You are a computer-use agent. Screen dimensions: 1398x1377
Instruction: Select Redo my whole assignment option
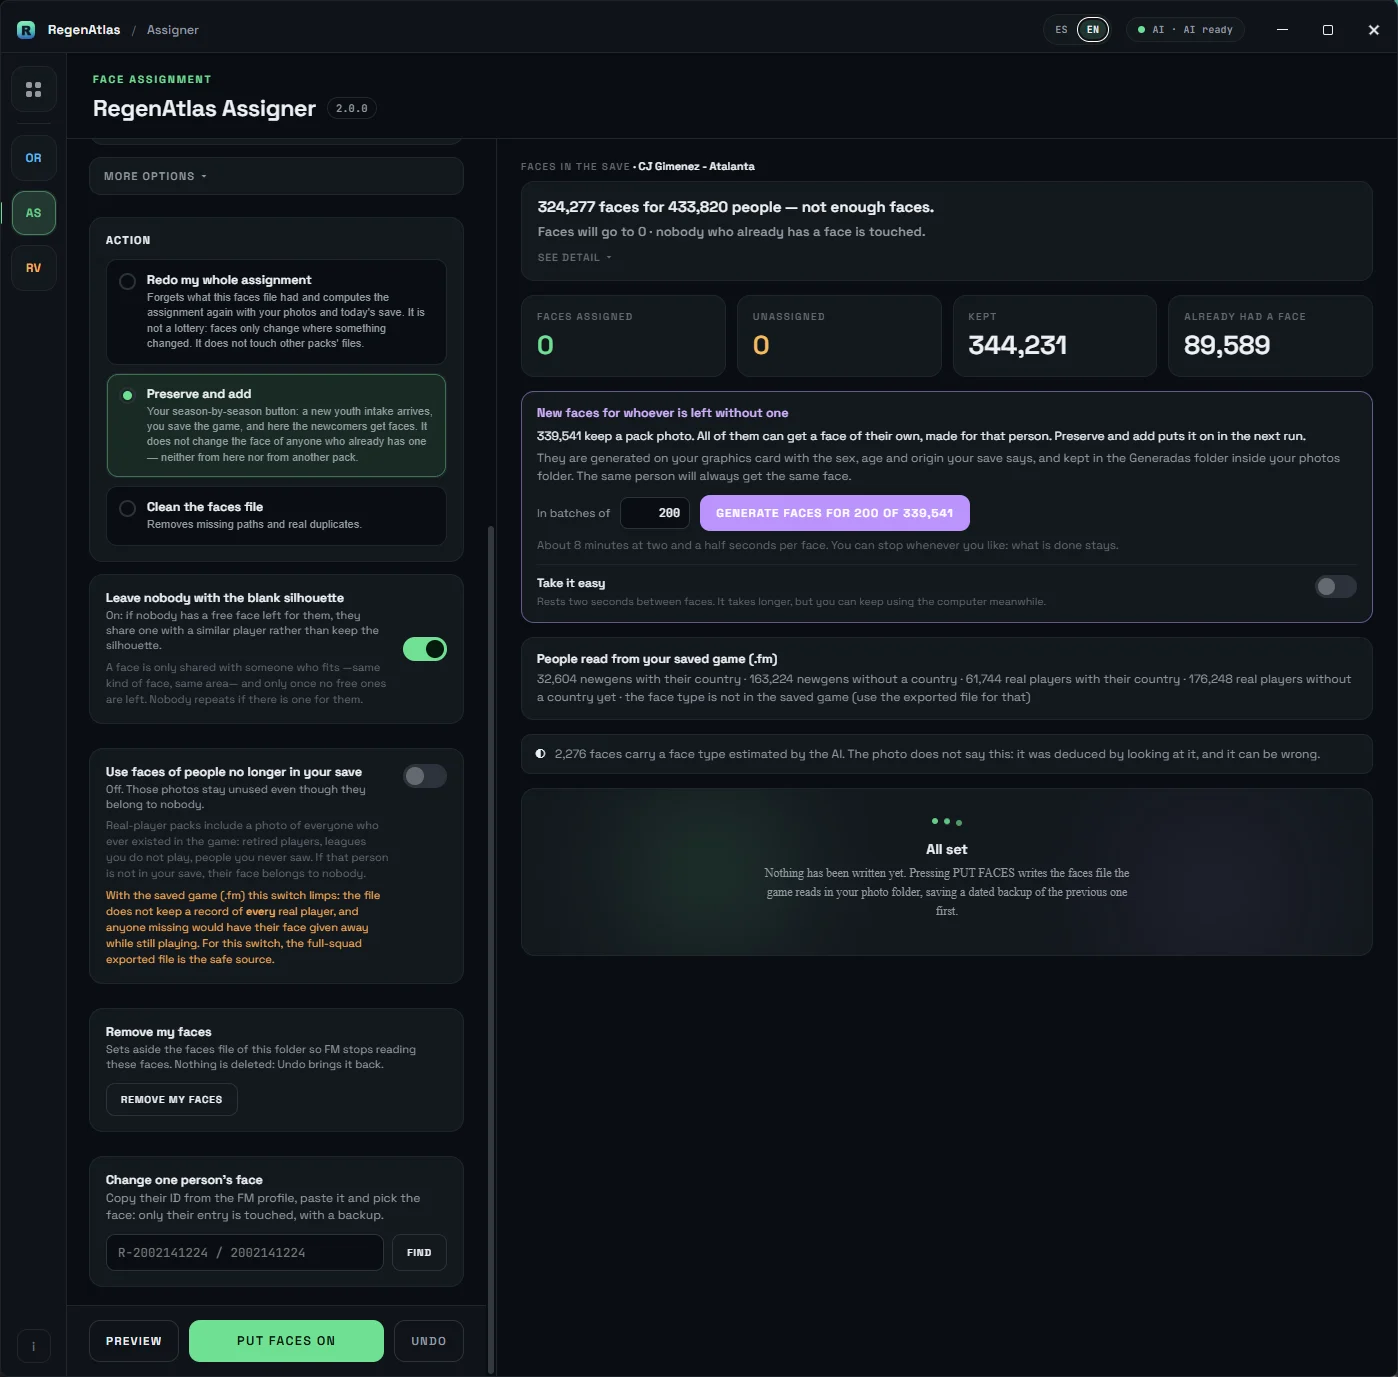pyautogui.click(x=276, y=312)
